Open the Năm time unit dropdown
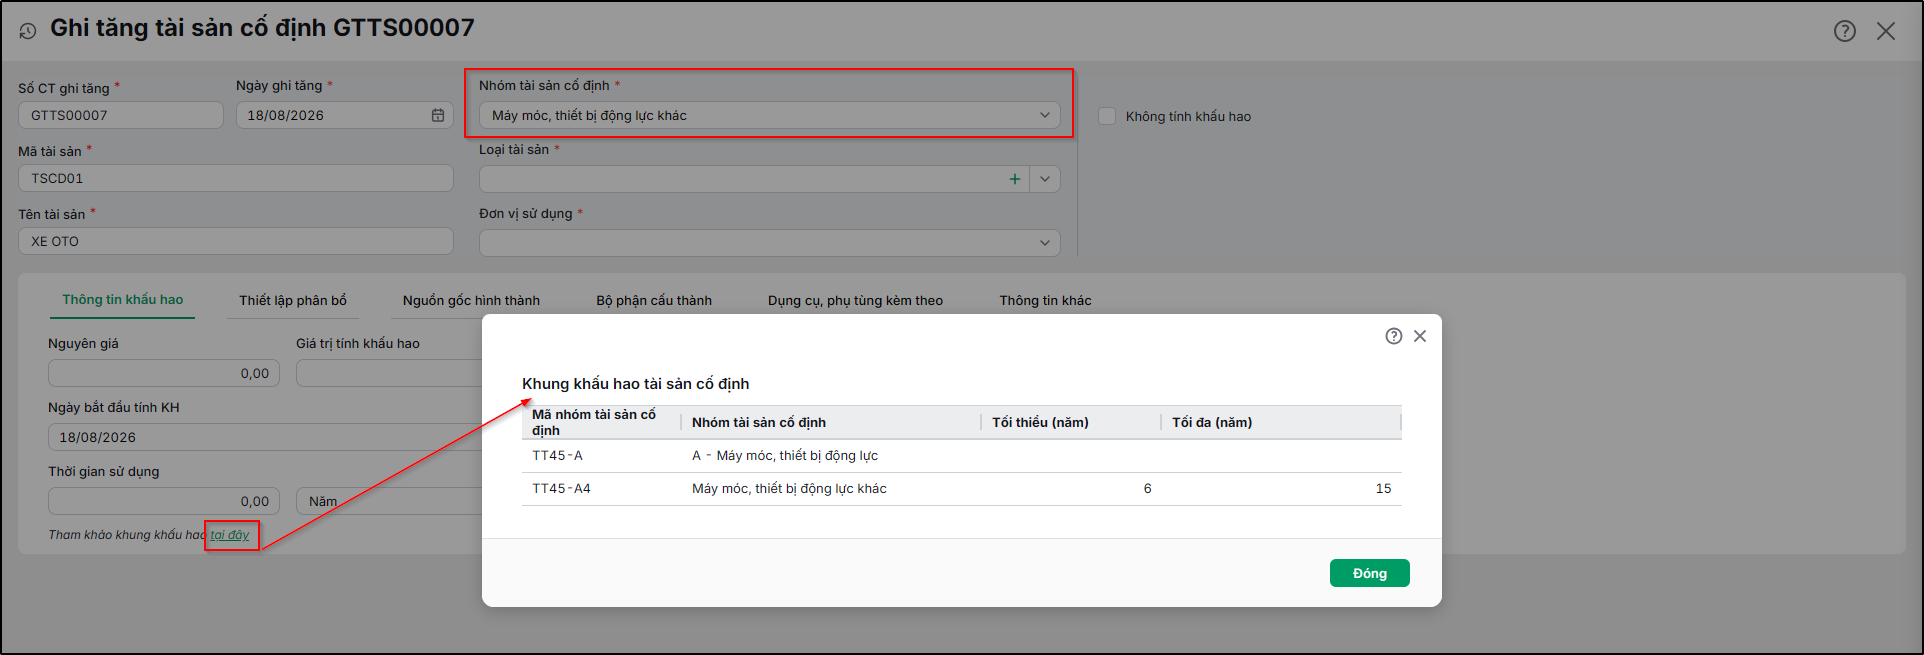This screenshot has width=1924, height=655. point(390,501)
